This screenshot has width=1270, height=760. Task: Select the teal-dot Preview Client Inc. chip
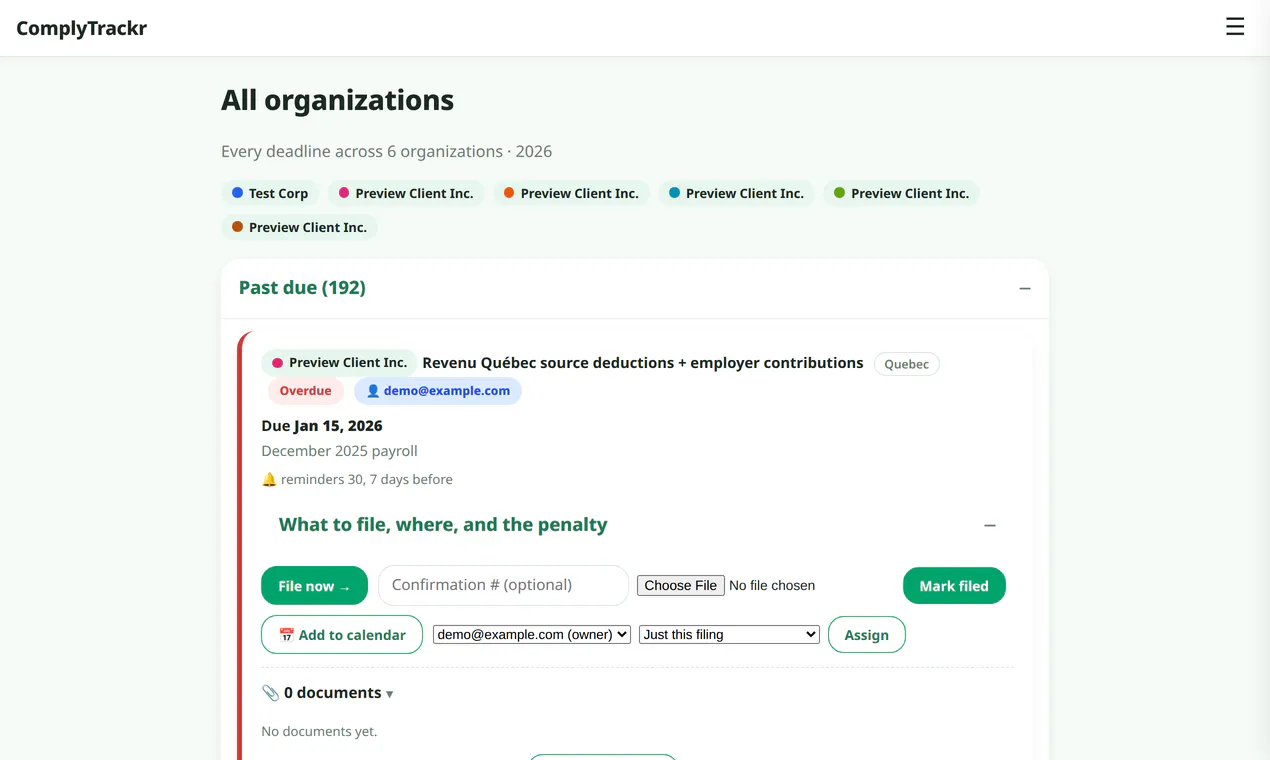pyautogui.click(x=736, y=193)
